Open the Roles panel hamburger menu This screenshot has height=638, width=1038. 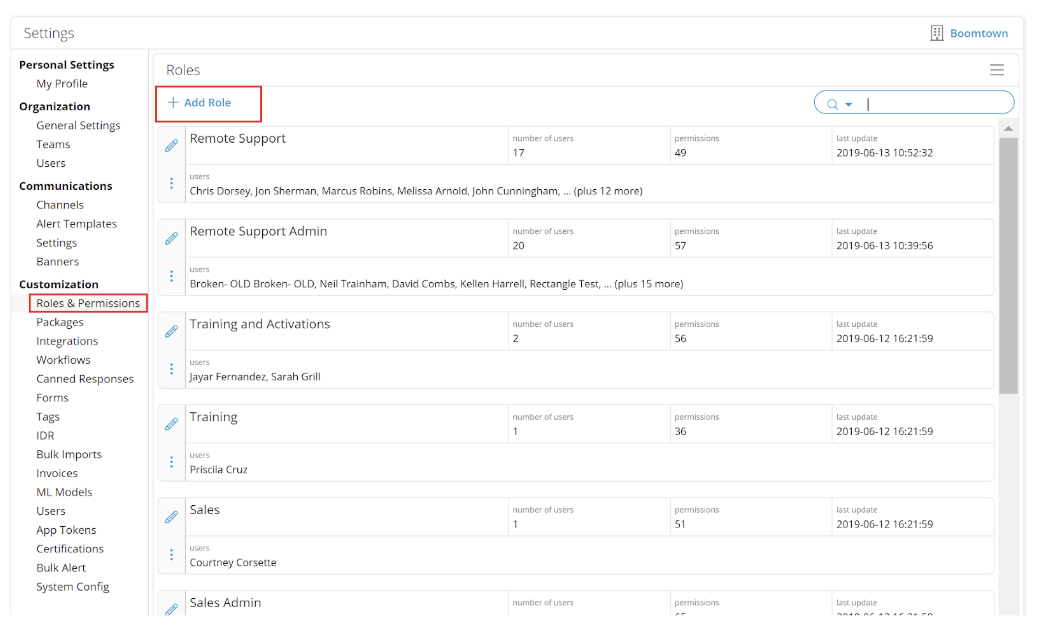point(997,69)
